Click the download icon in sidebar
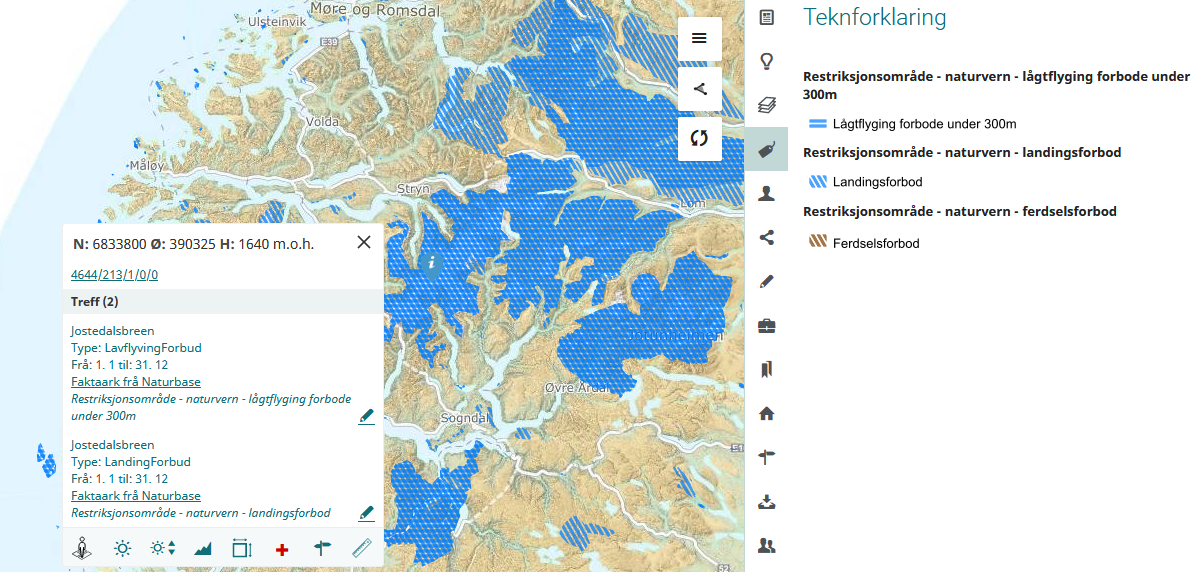 pyautogui.click(x=767, y=501)
